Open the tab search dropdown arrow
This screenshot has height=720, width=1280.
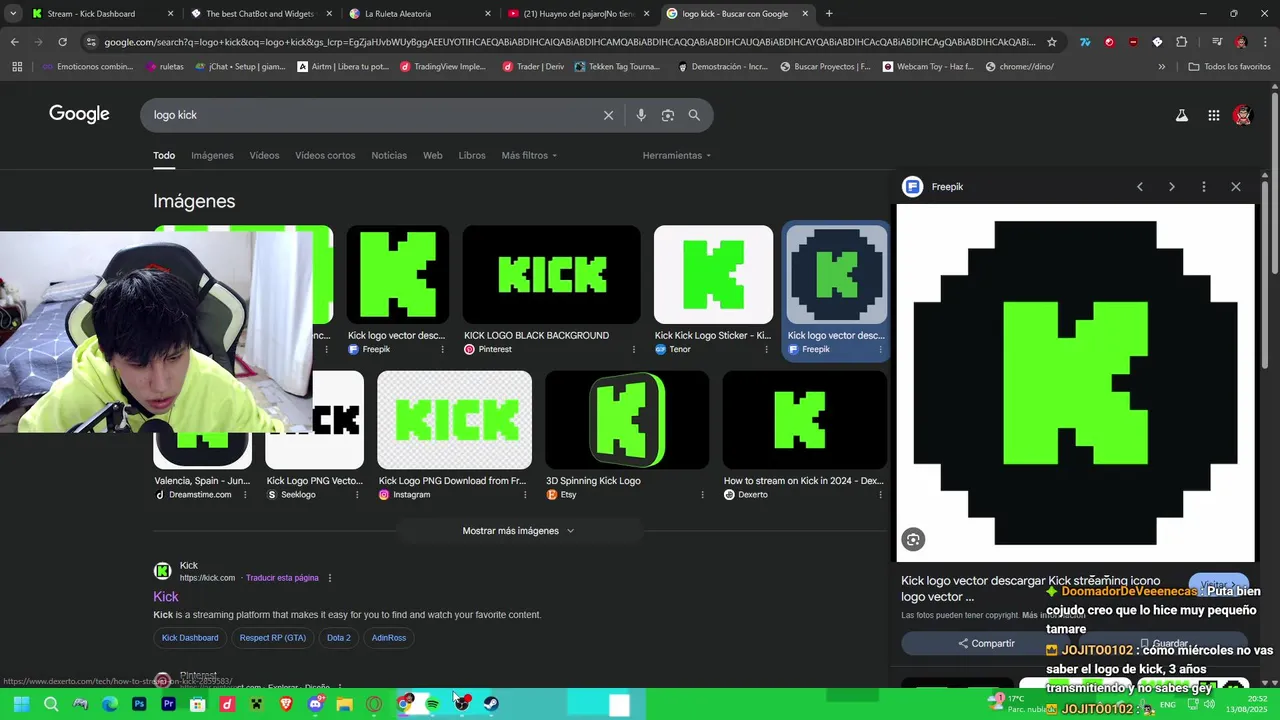pyautogui.click(x=13, y=14)
